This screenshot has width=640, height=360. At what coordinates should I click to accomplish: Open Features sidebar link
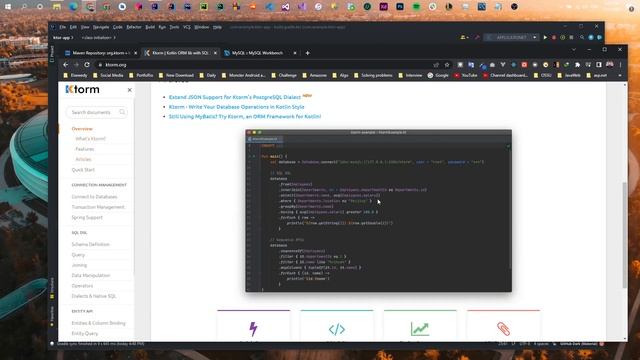[84, 149]
